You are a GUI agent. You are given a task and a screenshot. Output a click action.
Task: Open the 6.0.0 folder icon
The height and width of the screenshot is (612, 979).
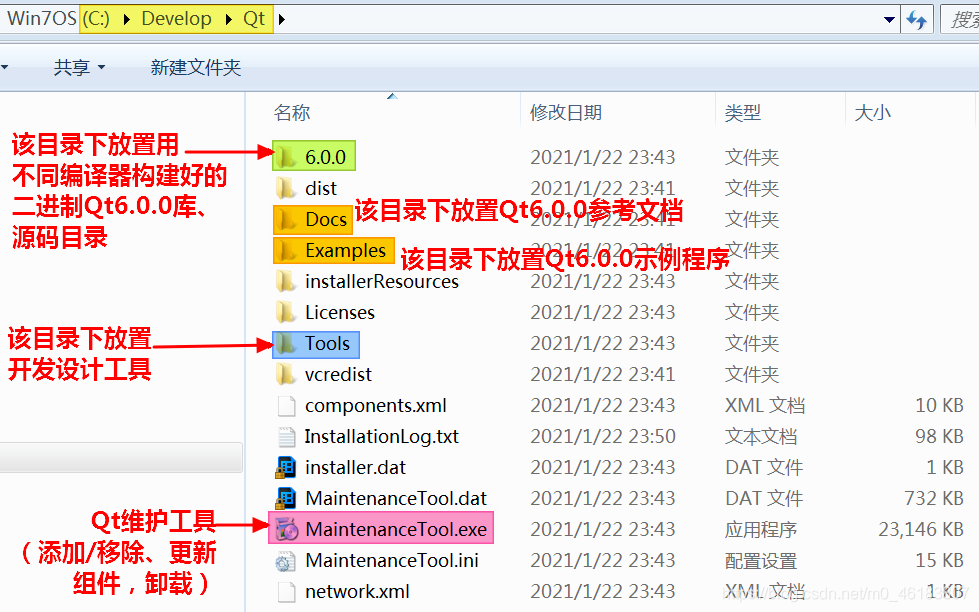tap(286, 157)
